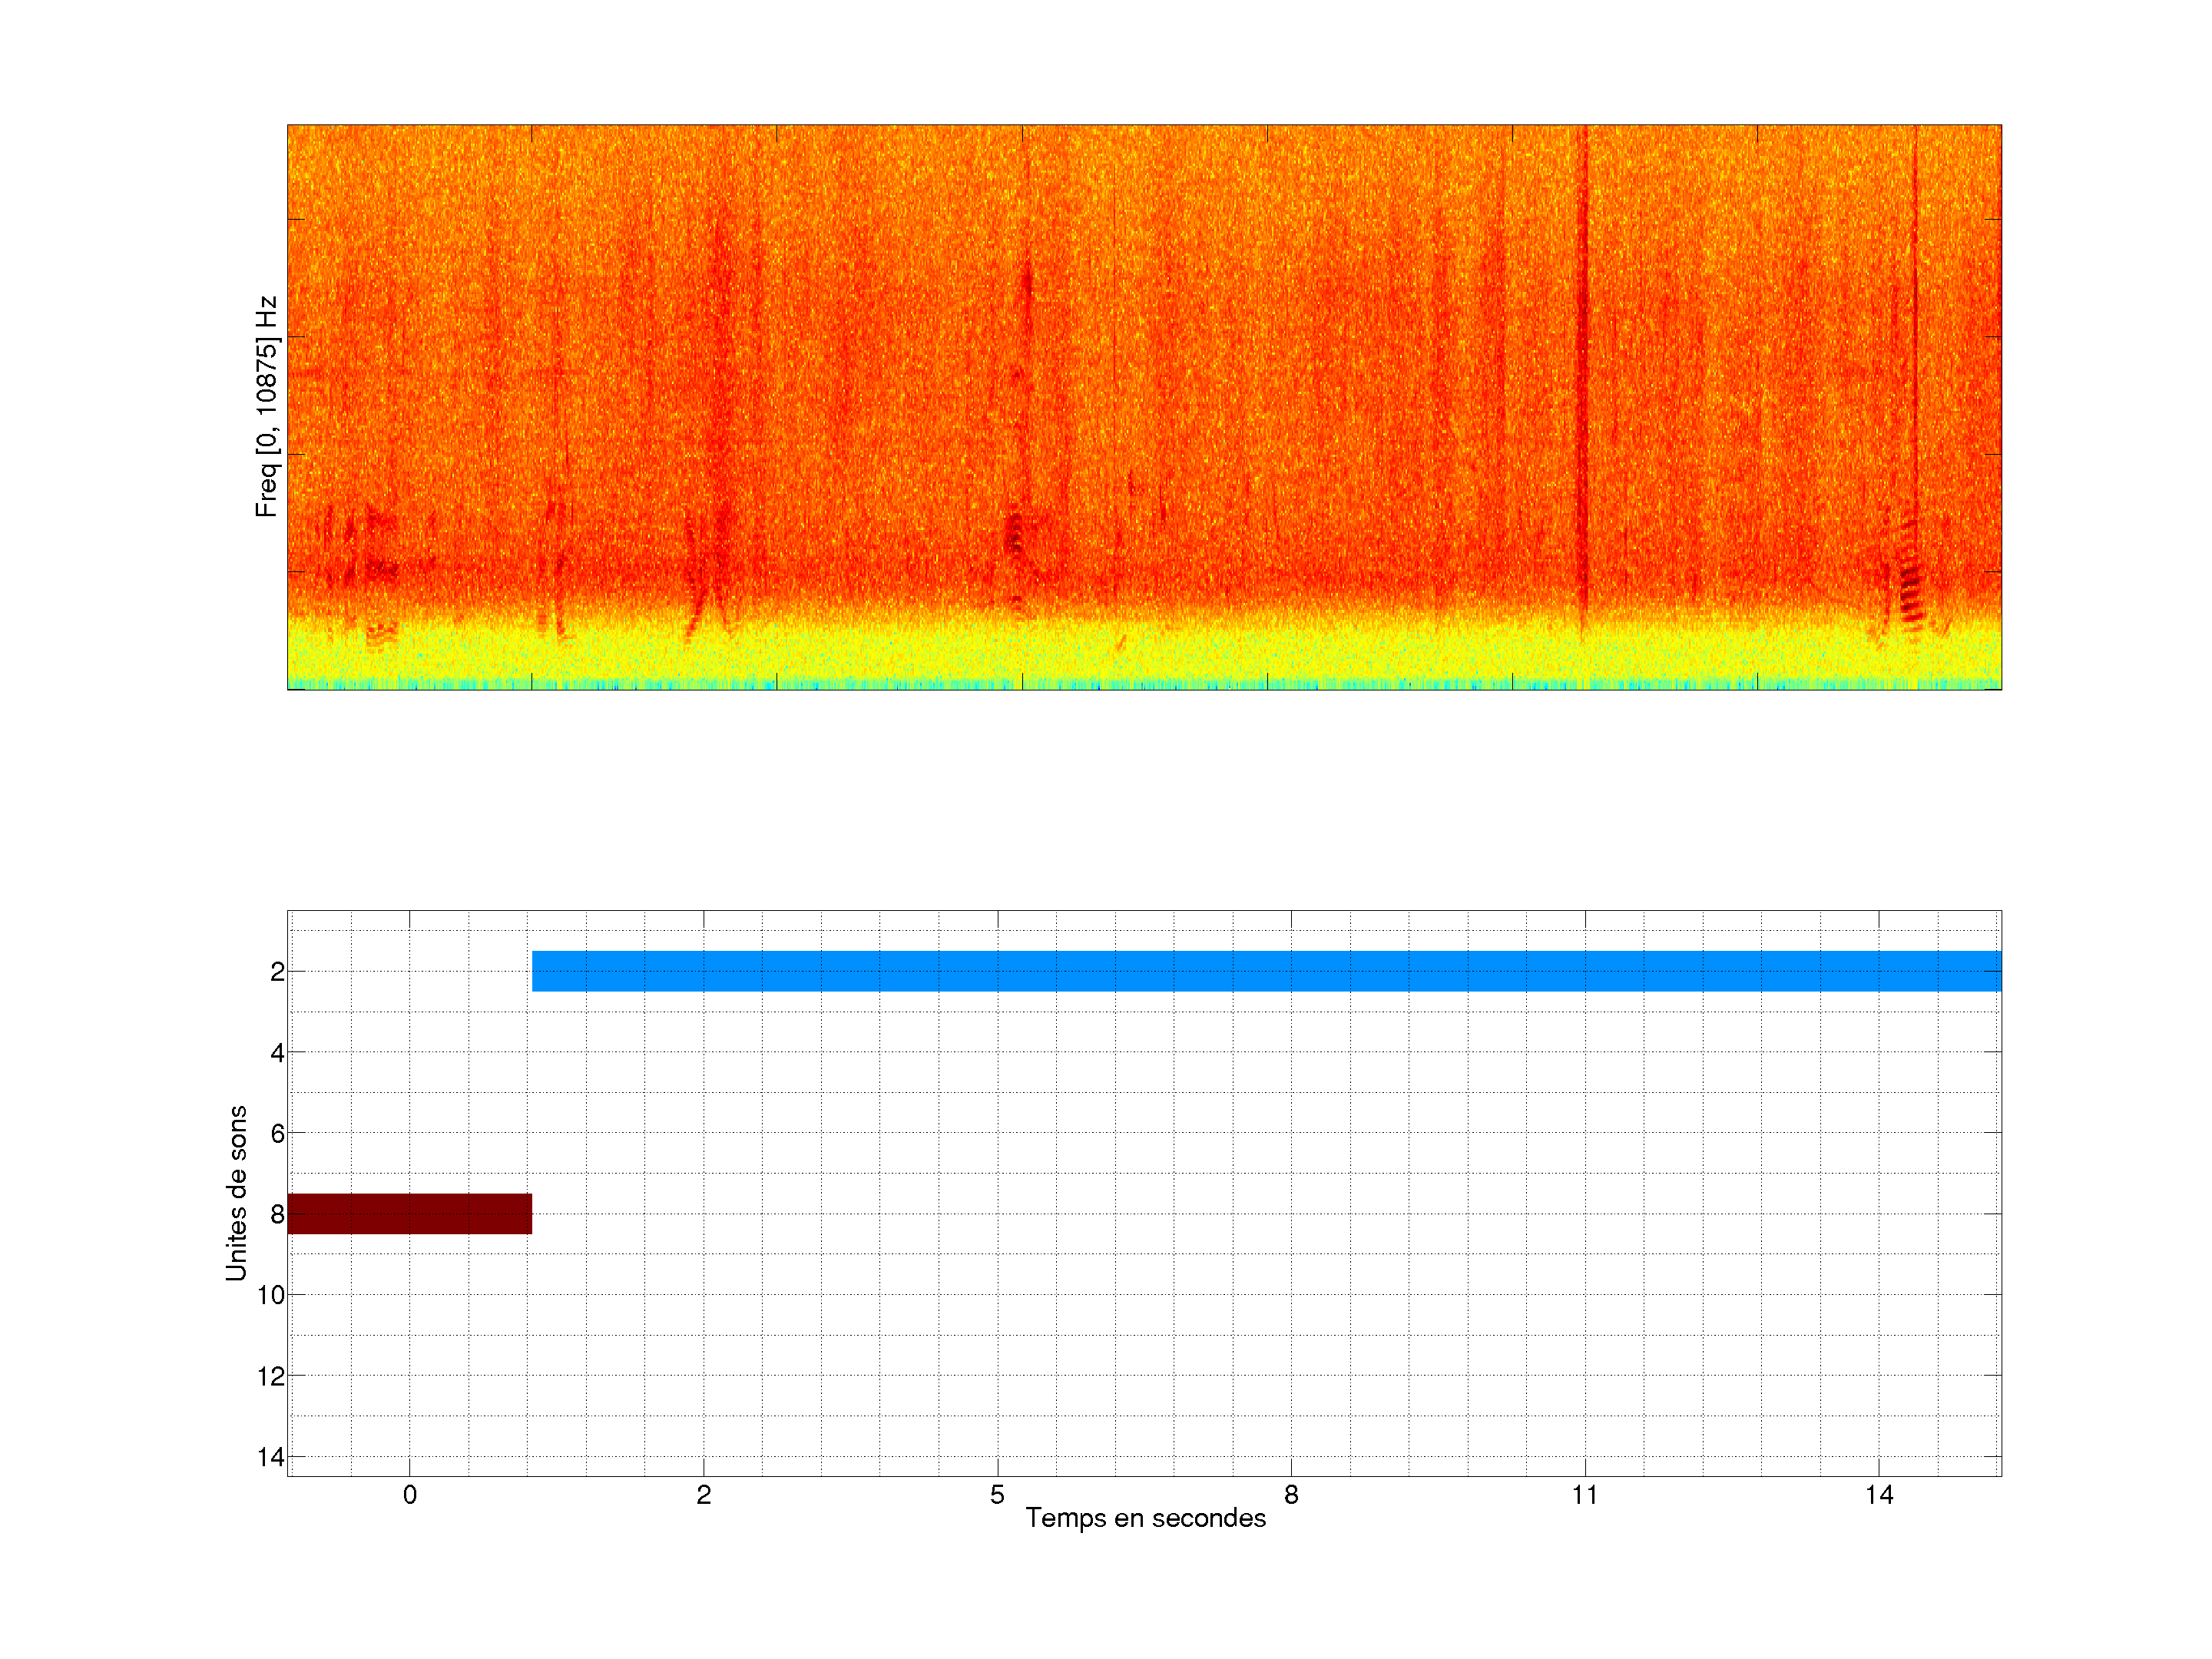Click the bottom-left y-axis tick label 14

[x=271, y=1457]
